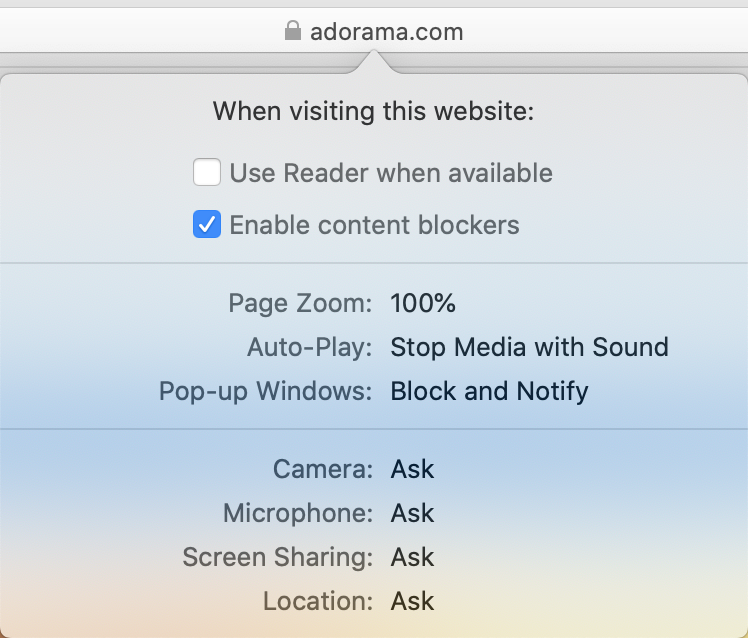
Task: Expand the Block and Notify pop-up menu
Action: coord(489,391)
